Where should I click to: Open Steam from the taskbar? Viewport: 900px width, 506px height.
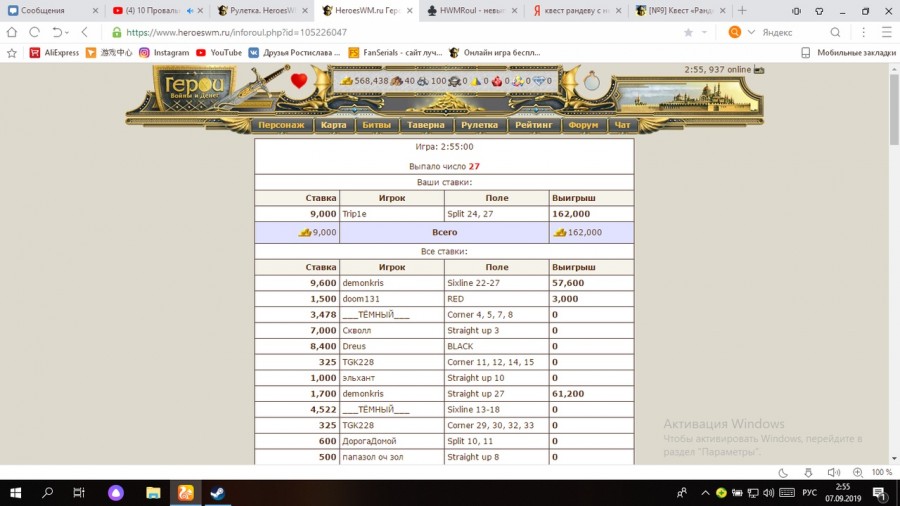[x=217, y=493]
